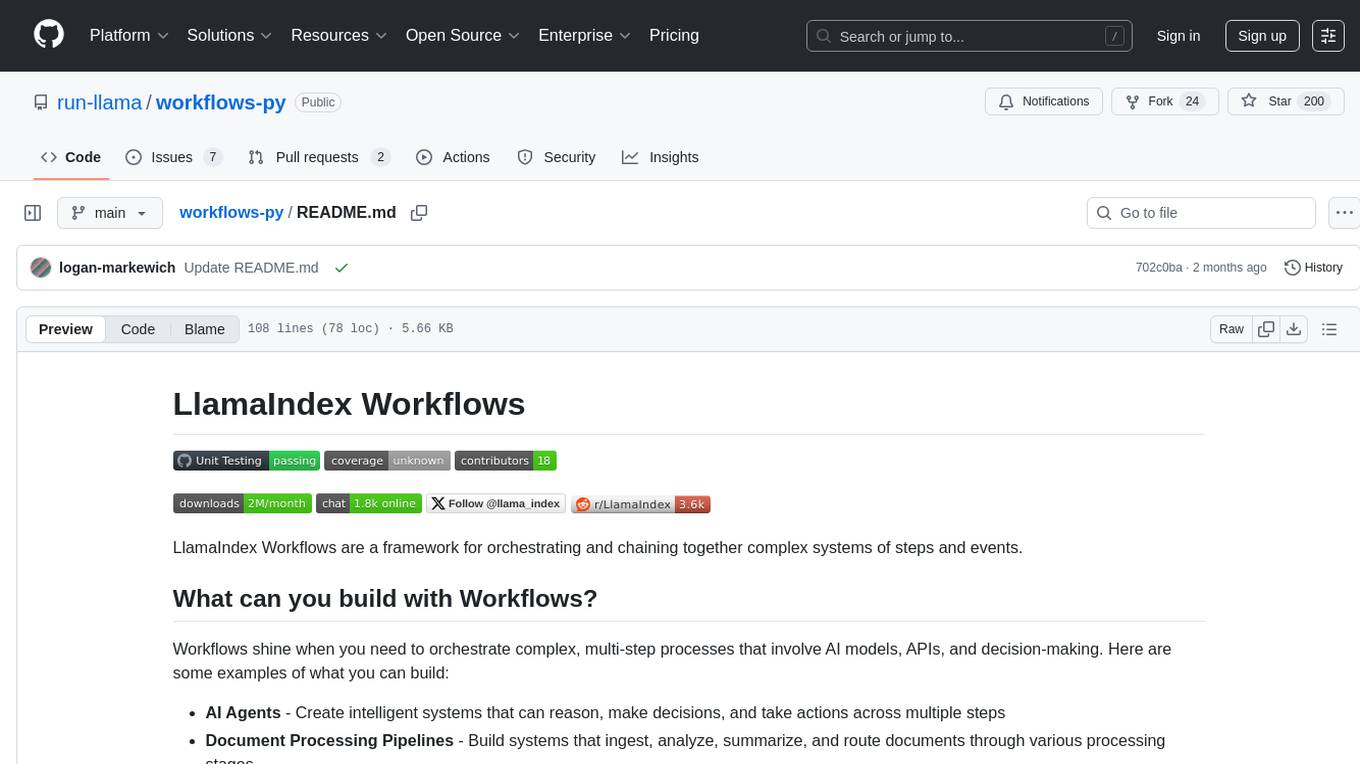Open logan-markewich's avatar
Screen dimensions: 1360x764
click(41, 268)
